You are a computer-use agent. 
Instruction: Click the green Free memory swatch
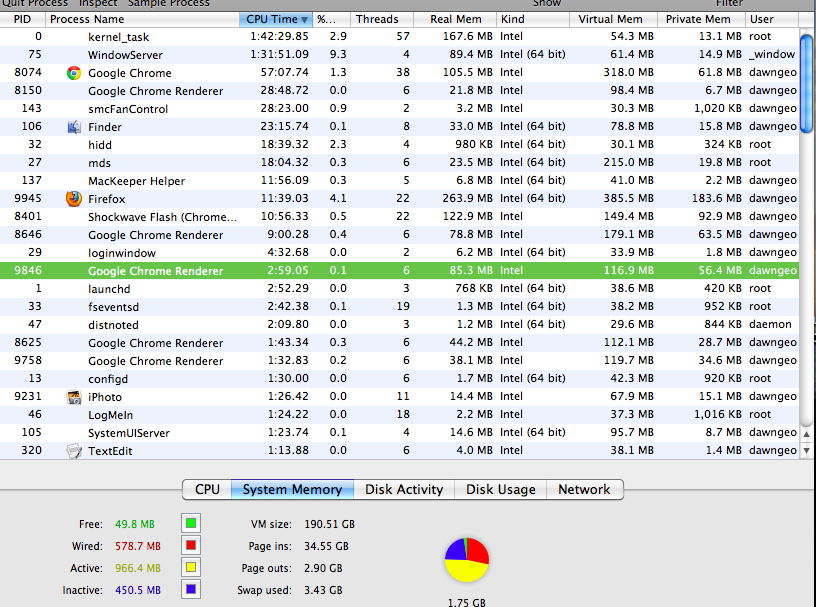point(191,523)
